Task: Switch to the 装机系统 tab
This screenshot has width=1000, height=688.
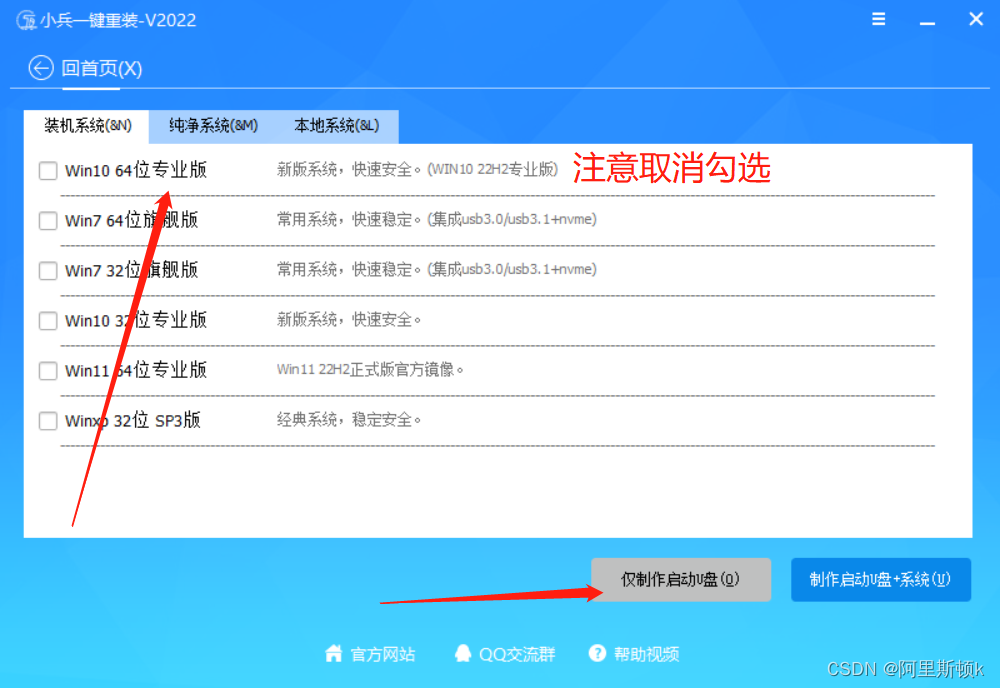Action: coord(87,126)
